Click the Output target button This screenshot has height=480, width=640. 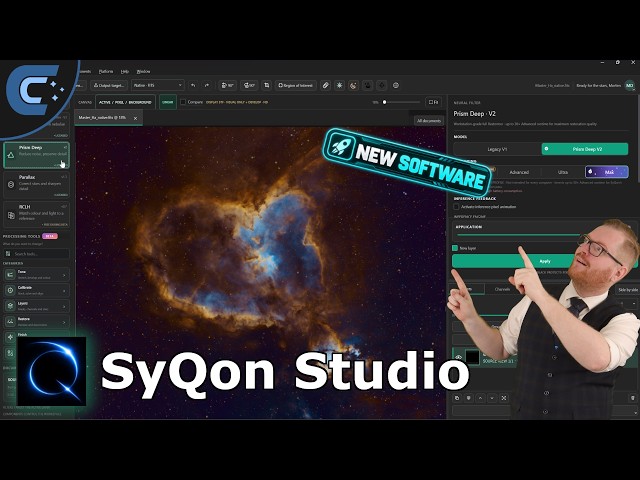(109, 85)
